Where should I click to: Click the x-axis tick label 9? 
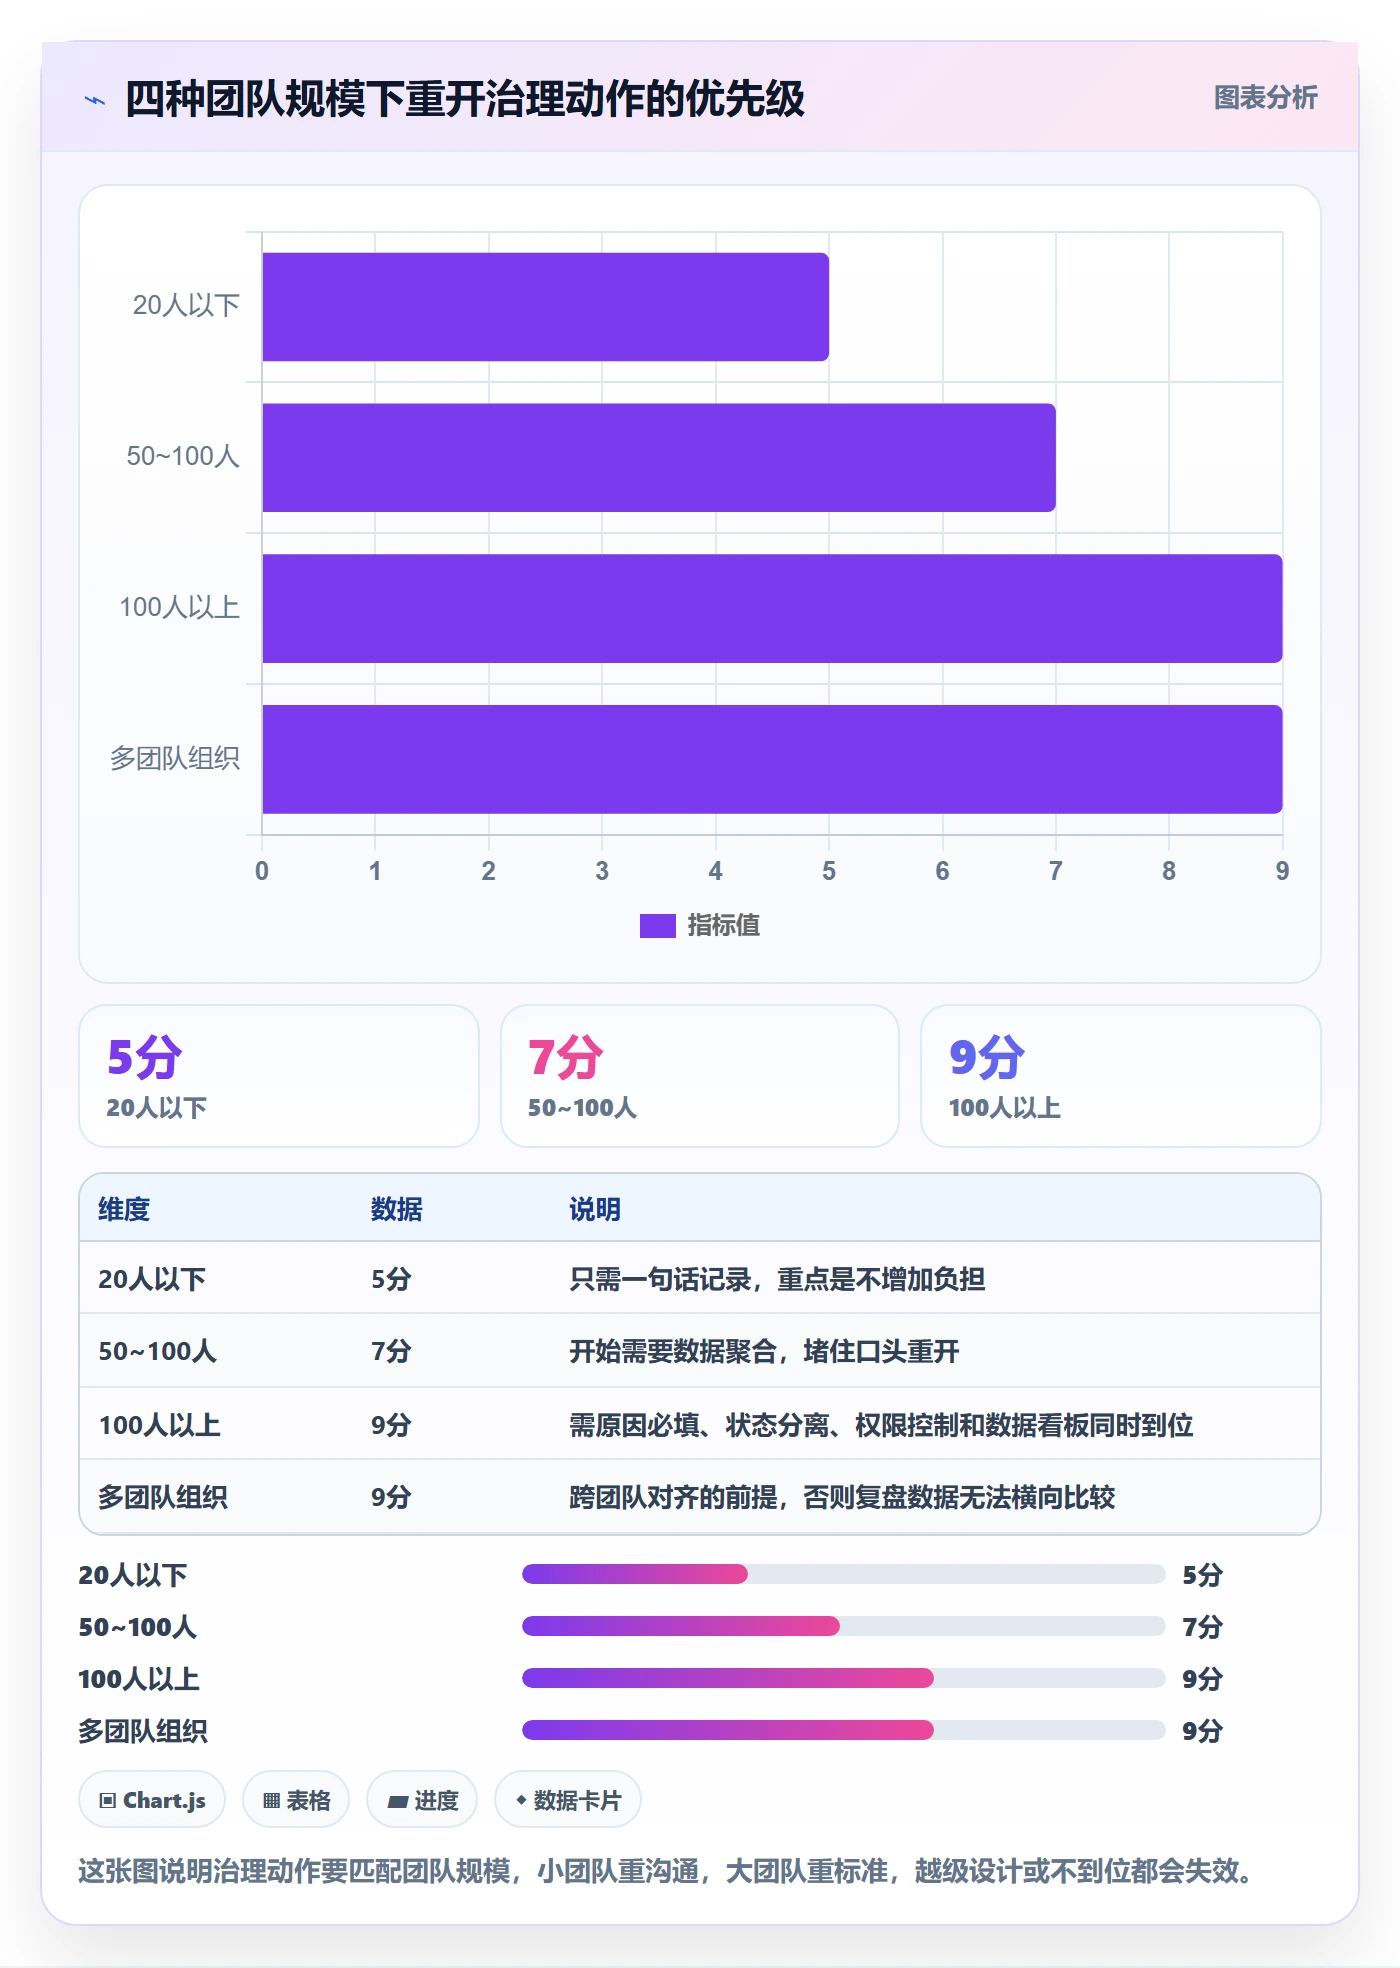coord(1282,871)
